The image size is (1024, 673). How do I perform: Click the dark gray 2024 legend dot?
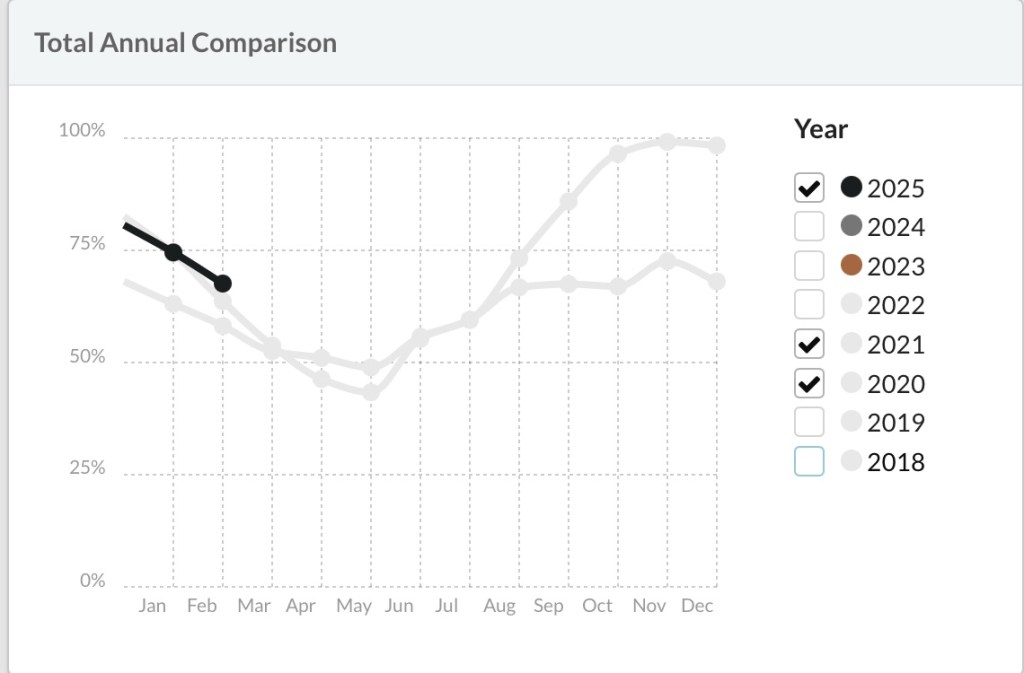click(852, 227)
